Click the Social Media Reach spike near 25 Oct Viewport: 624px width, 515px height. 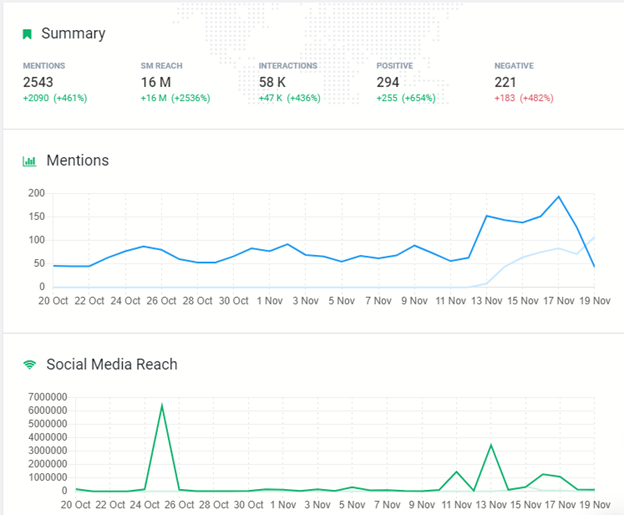(x=162, y=405)
